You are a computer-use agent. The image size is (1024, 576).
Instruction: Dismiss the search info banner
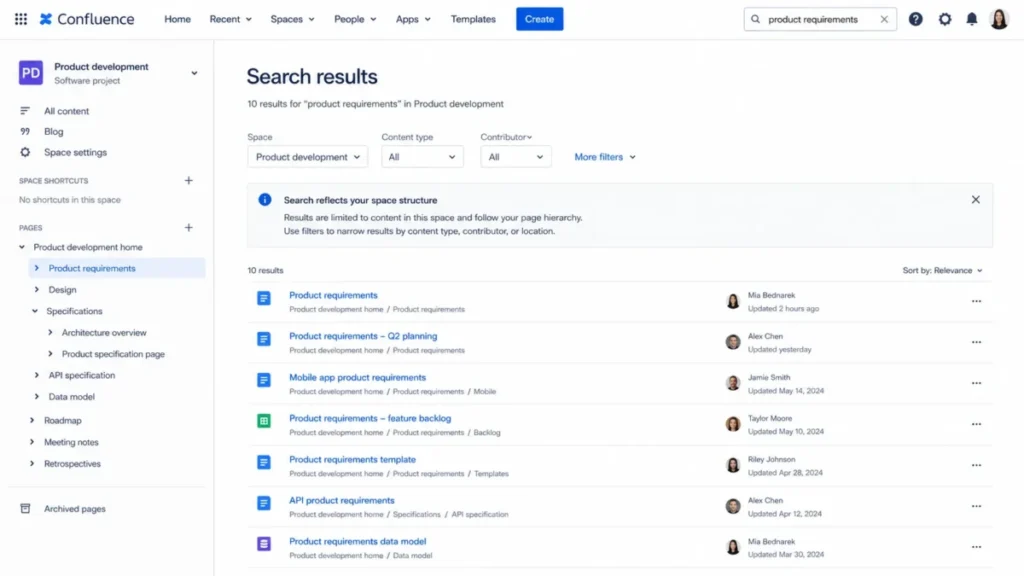pyautogui.click(x=976, y=199)
